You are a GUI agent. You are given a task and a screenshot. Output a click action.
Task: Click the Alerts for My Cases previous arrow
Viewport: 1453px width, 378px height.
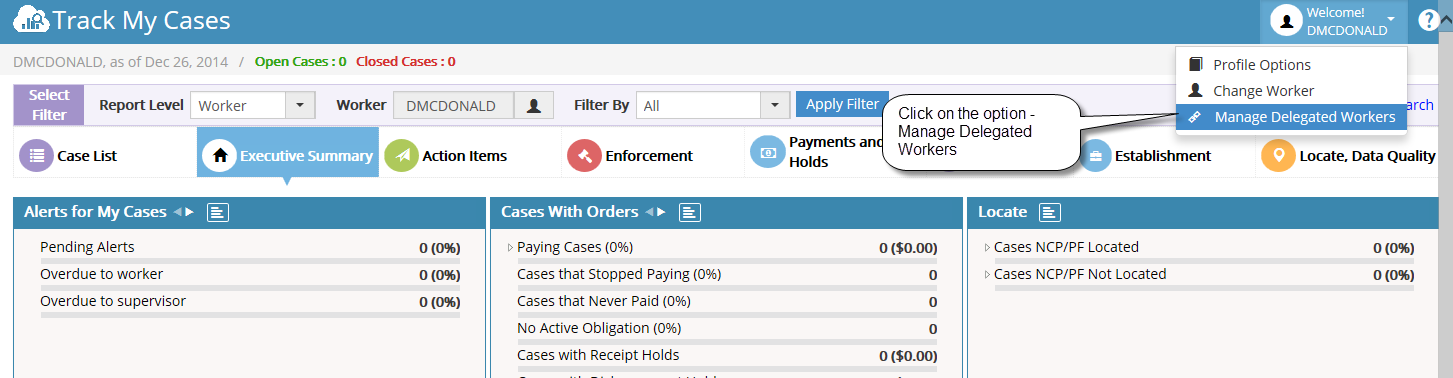tap(178, 212)
